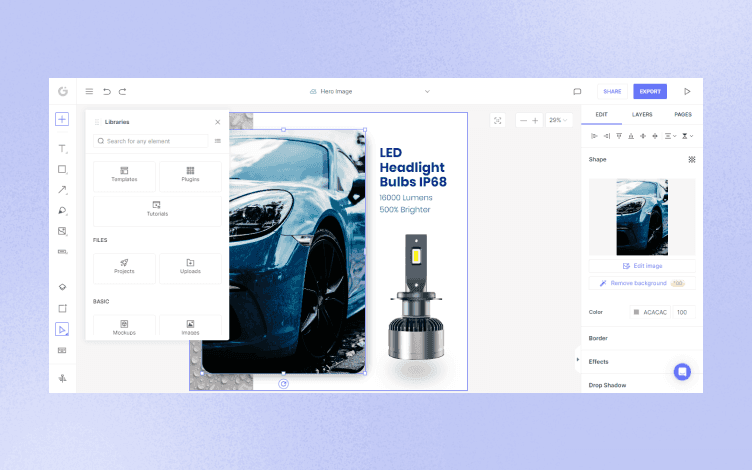The width and height of the screenshot is (752, 470).
Task: Select the Arrow line tool
Action: tap(62, 190)
